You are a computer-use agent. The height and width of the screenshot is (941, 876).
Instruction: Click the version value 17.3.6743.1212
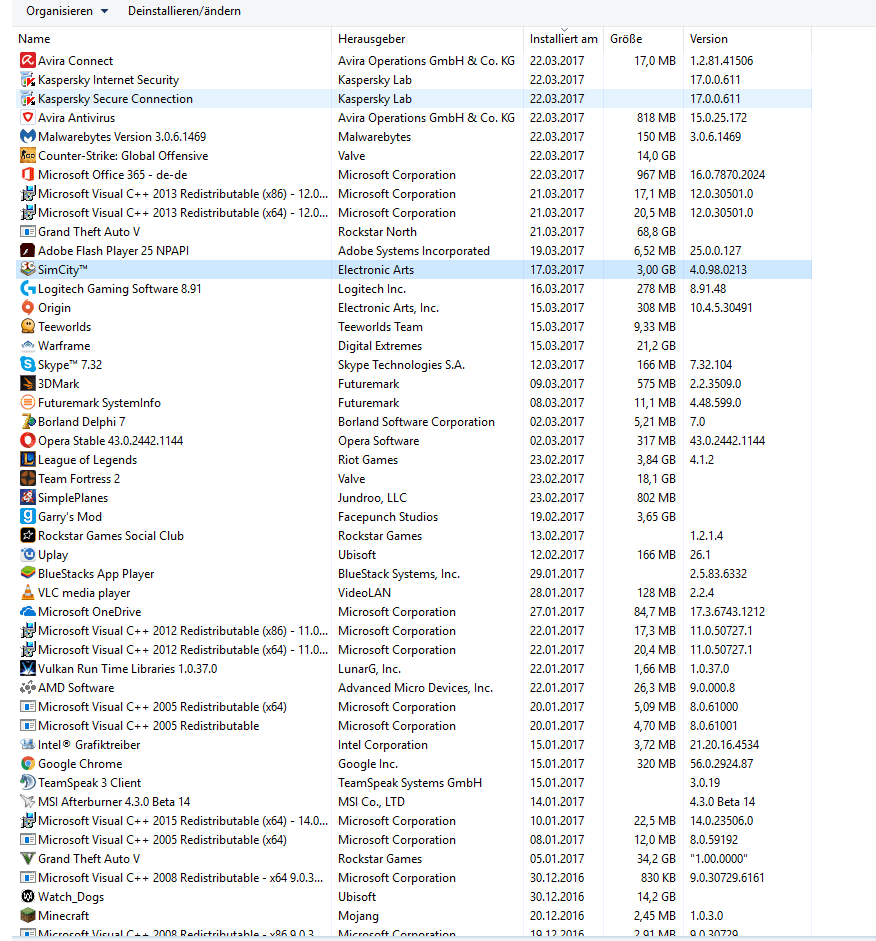pos(727,612)
